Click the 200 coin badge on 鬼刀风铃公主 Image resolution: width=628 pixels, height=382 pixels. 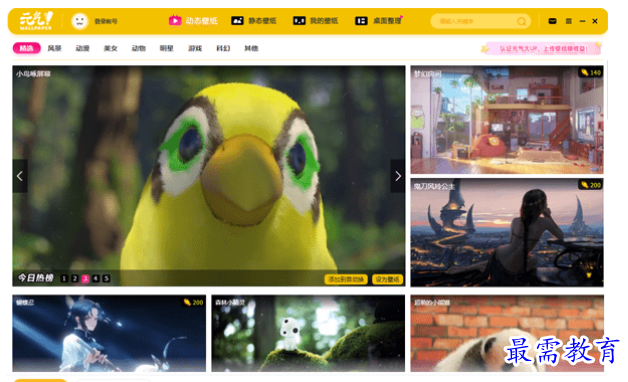coord(591,185)
